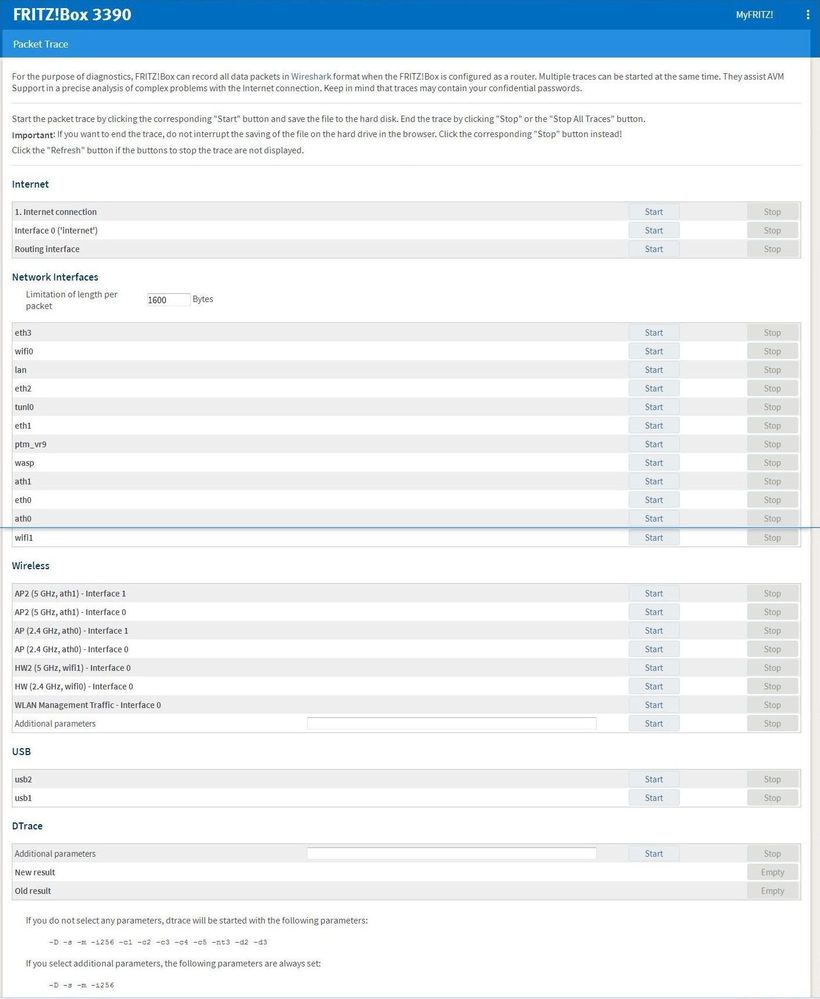Stop HW2 (5 GHz, wifi1) - Interface 0 trace

click(x=772, y=668)
